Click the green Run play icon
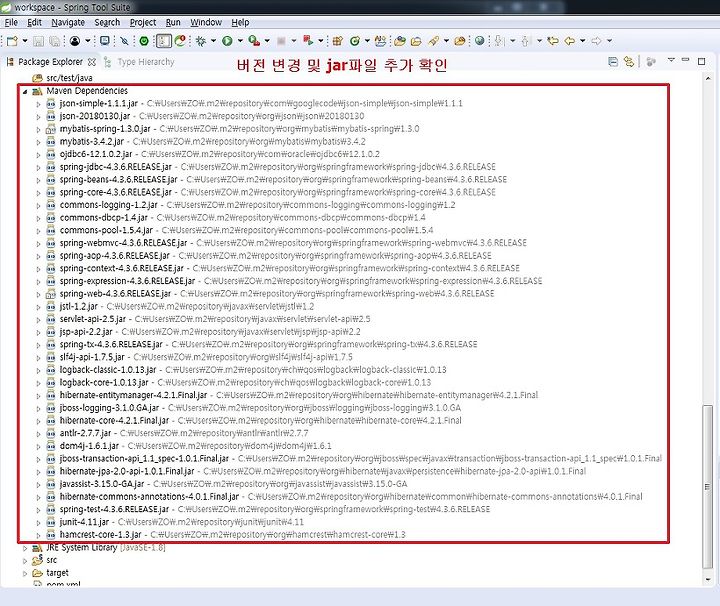The image size is (720, 606). click(227, 41)
